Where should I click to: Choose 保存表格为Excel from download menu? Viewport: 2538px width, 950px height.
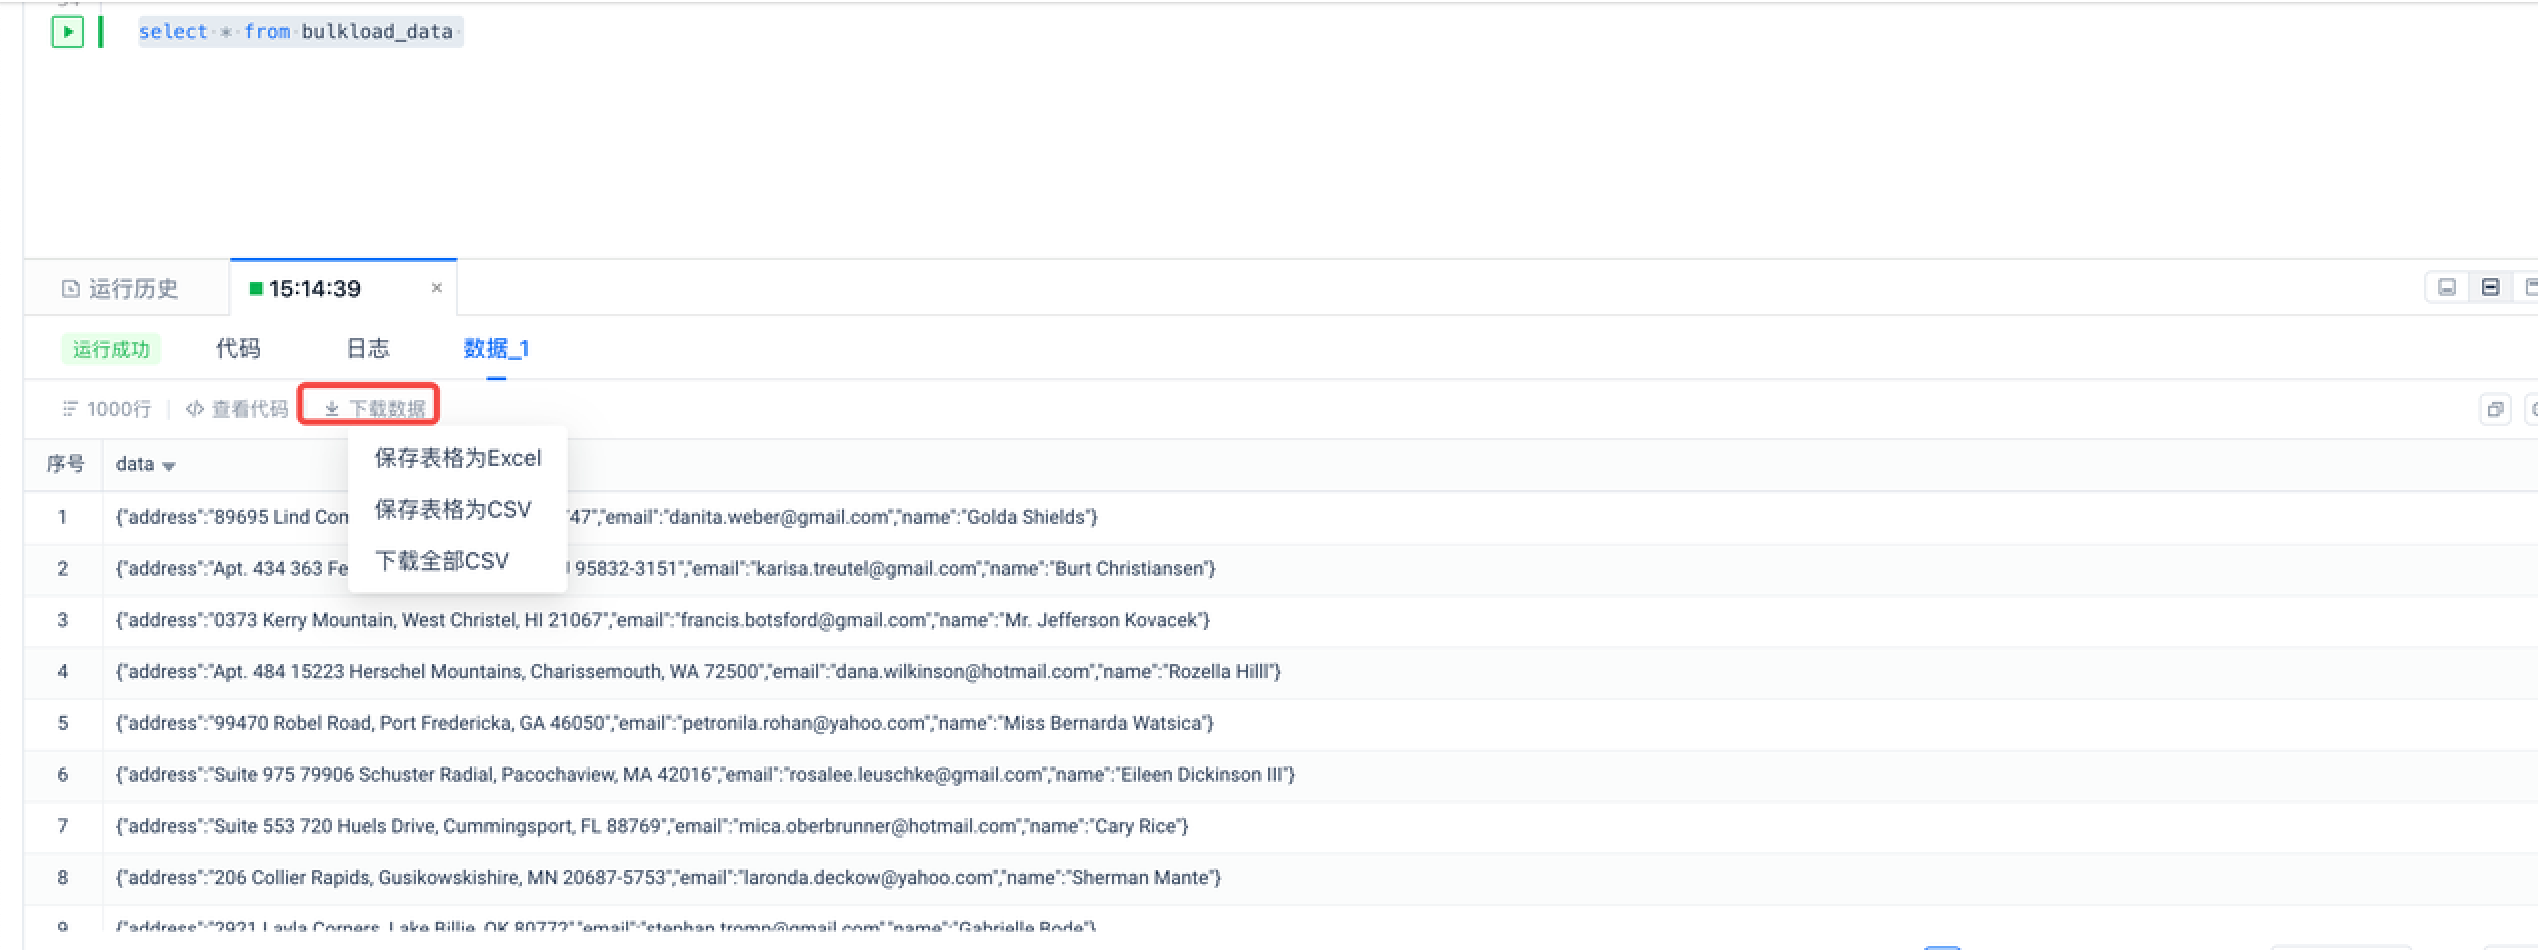[x=457, y=458]
